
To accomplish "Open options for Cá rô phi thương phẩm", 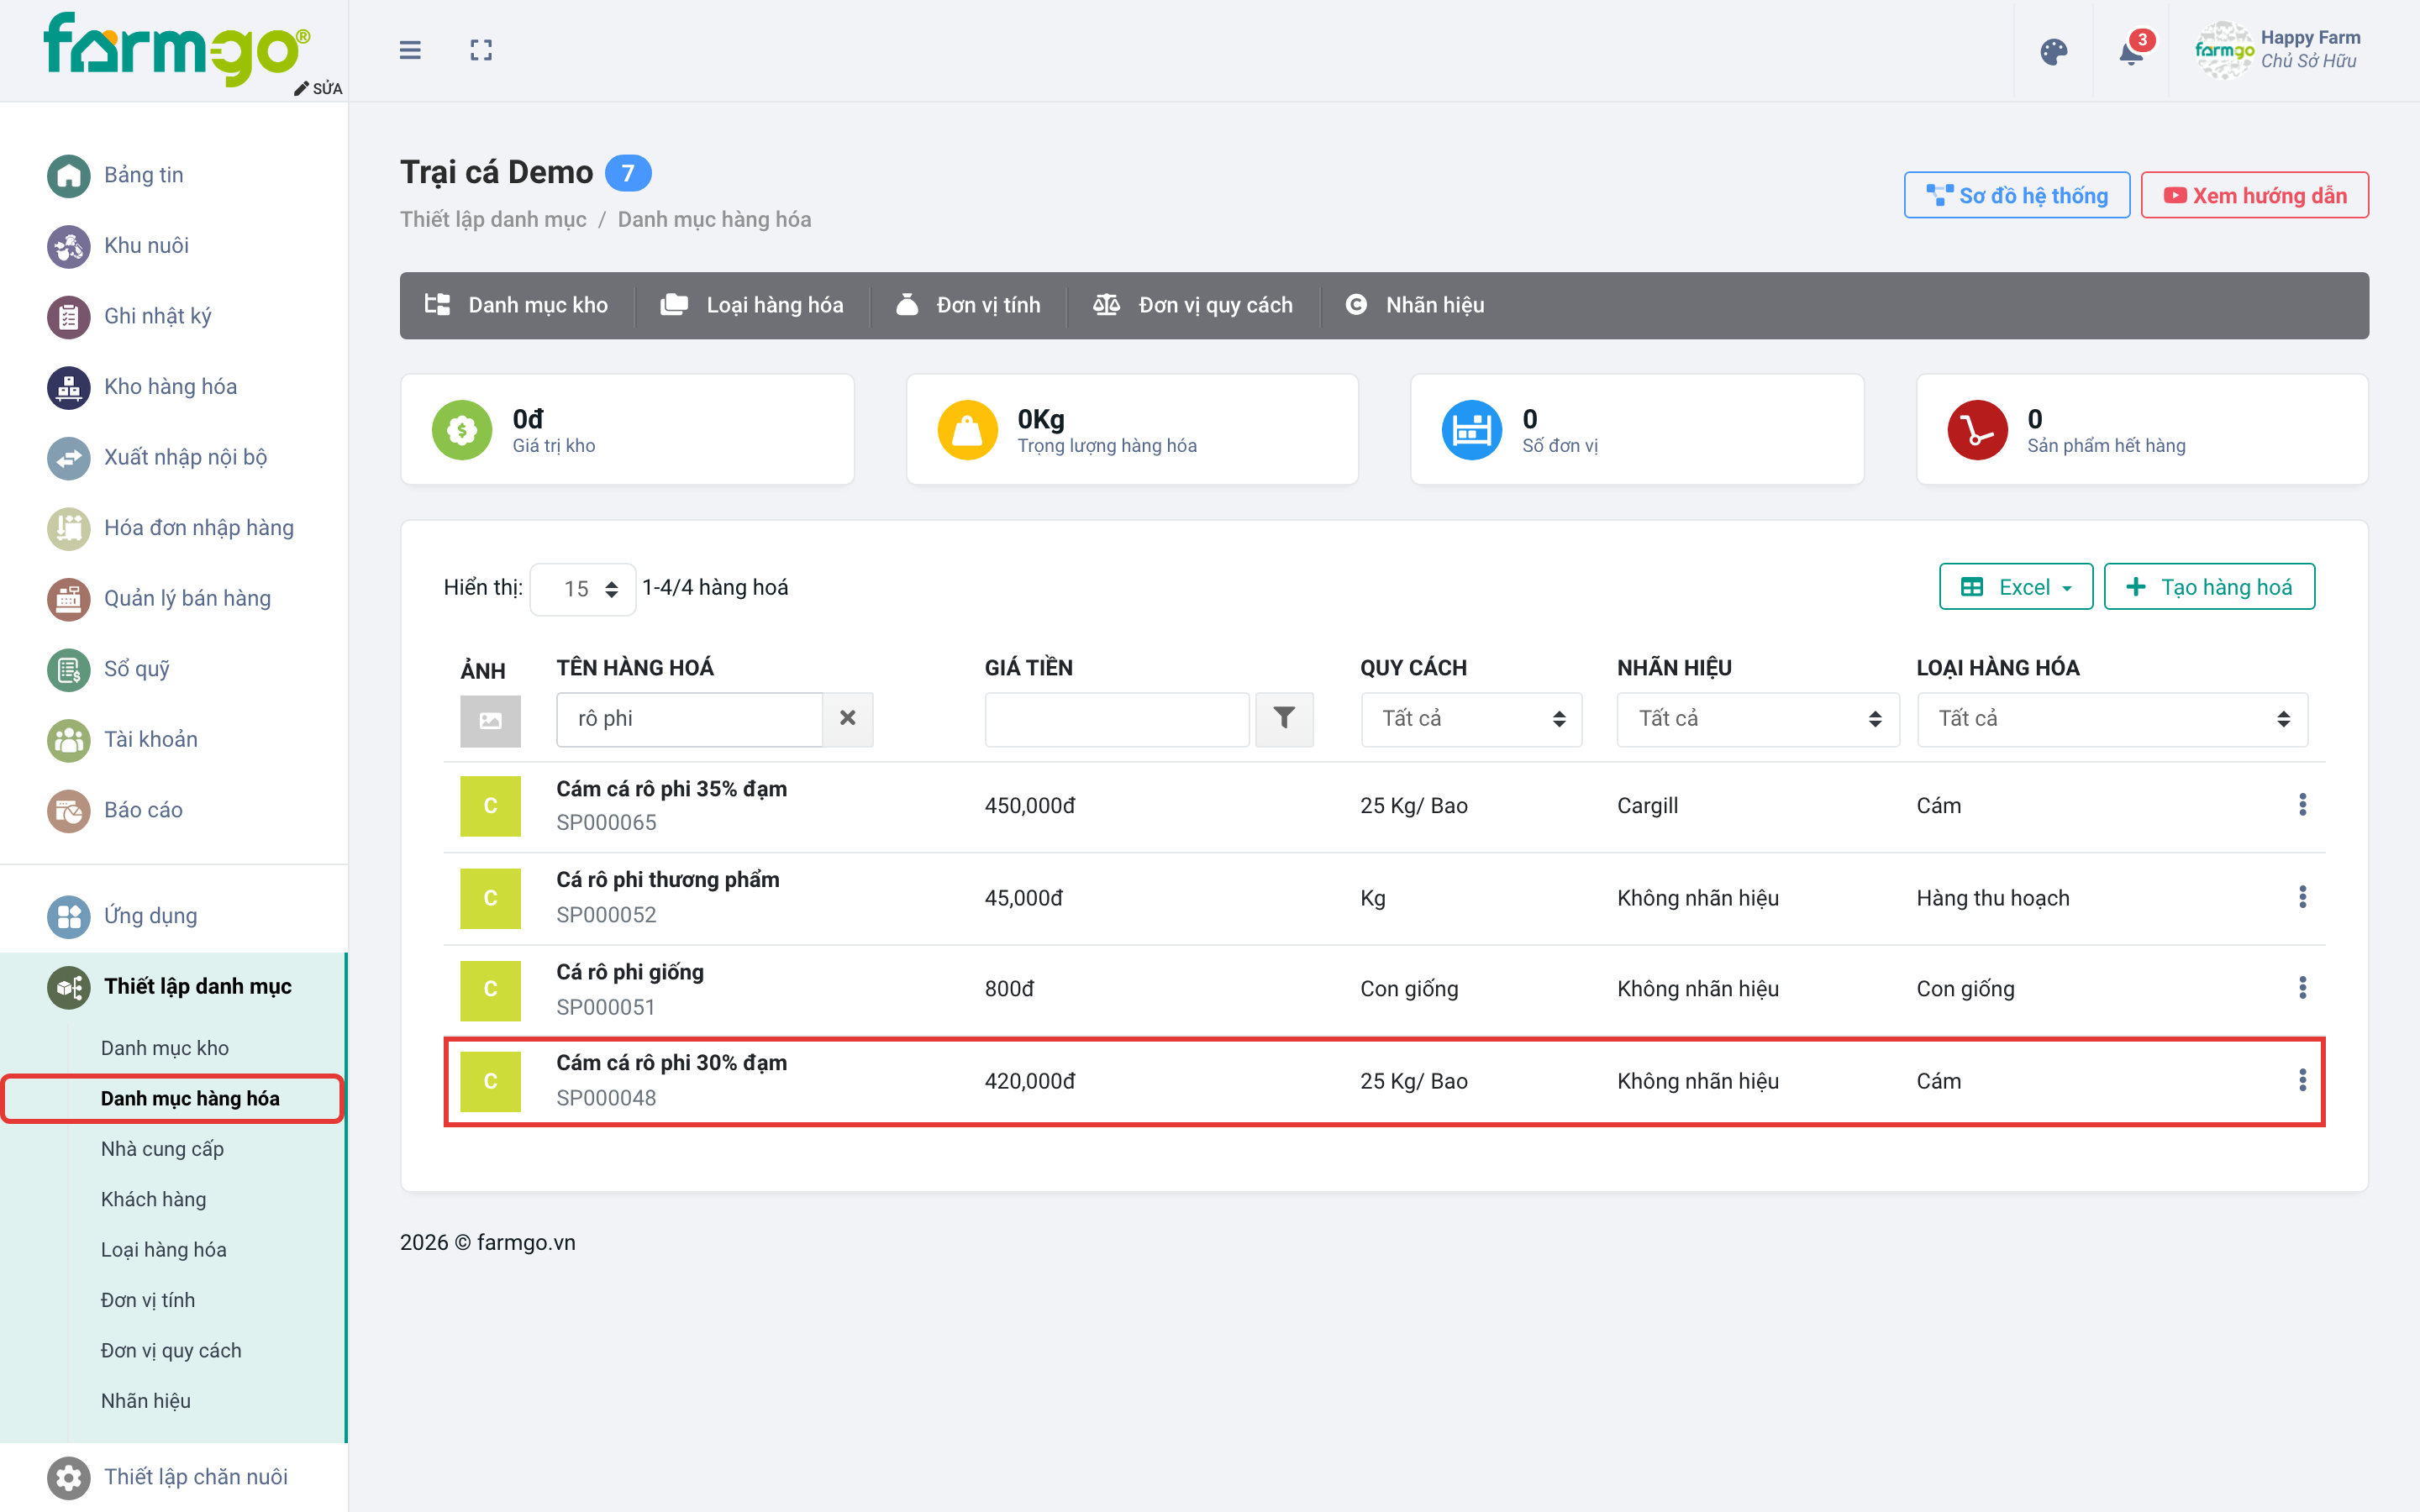I will point(2302,897).
